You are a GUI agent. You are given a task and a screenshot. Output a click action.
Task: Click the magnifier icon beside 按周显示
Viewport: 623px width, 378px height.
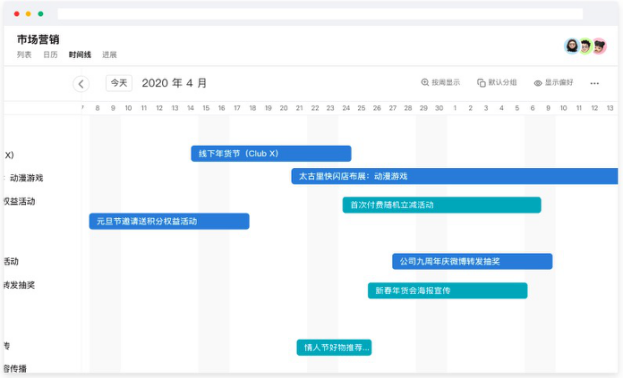pos(425,82)
